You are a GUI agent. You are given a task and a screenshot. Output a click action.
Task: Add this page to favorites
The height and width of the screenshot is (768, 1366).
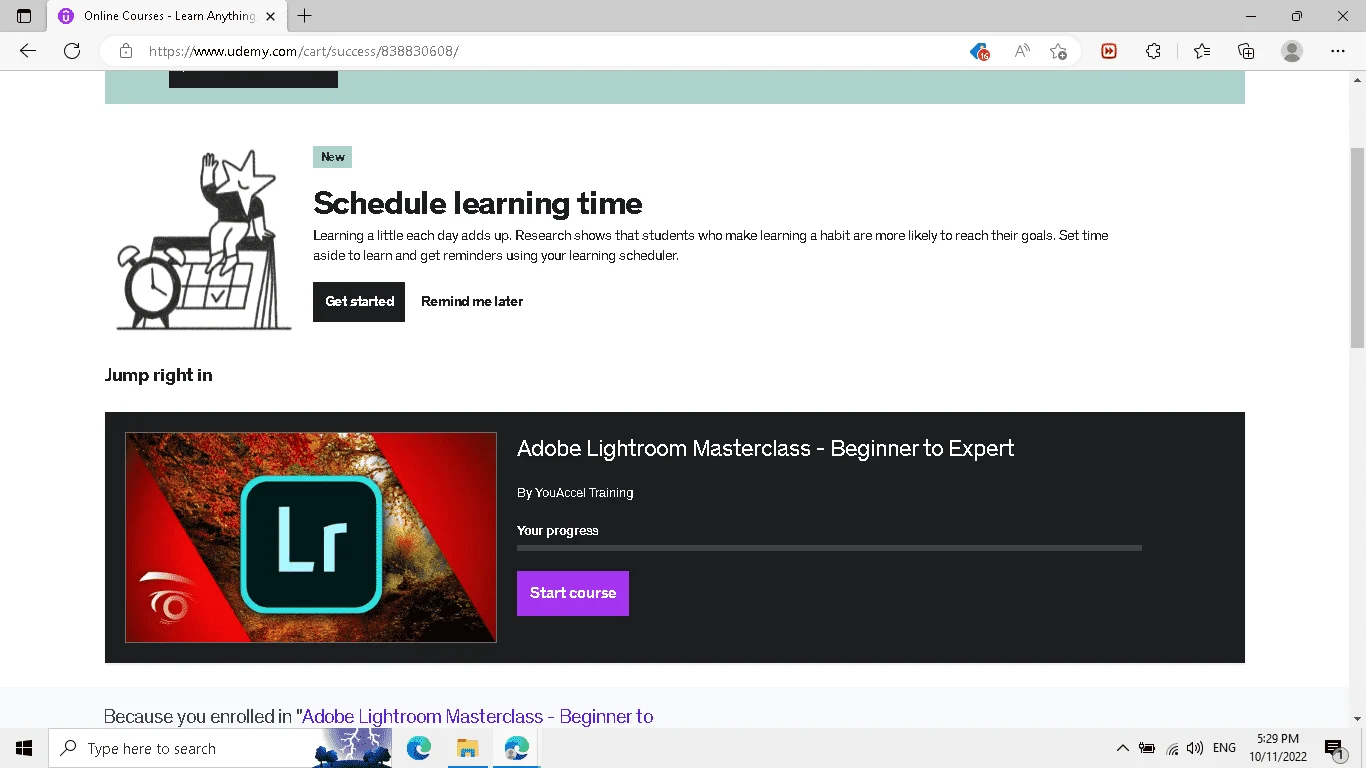[1058, 51]
